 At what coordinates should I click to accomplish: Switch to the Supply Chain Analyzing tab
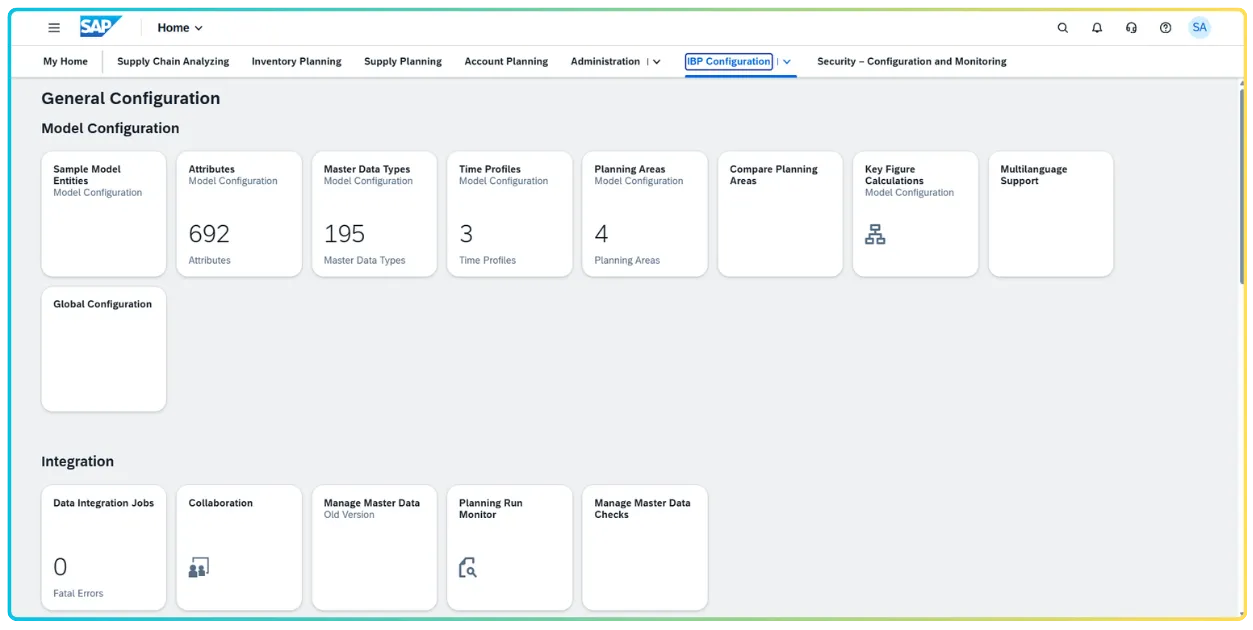point(172,61)
